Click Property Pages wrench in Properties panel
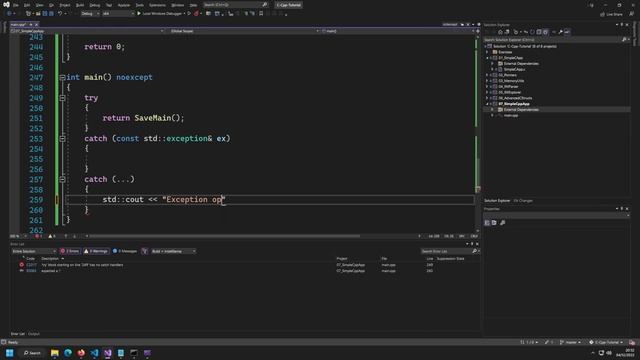Viewport: 640px width, 360px height. 502,223
